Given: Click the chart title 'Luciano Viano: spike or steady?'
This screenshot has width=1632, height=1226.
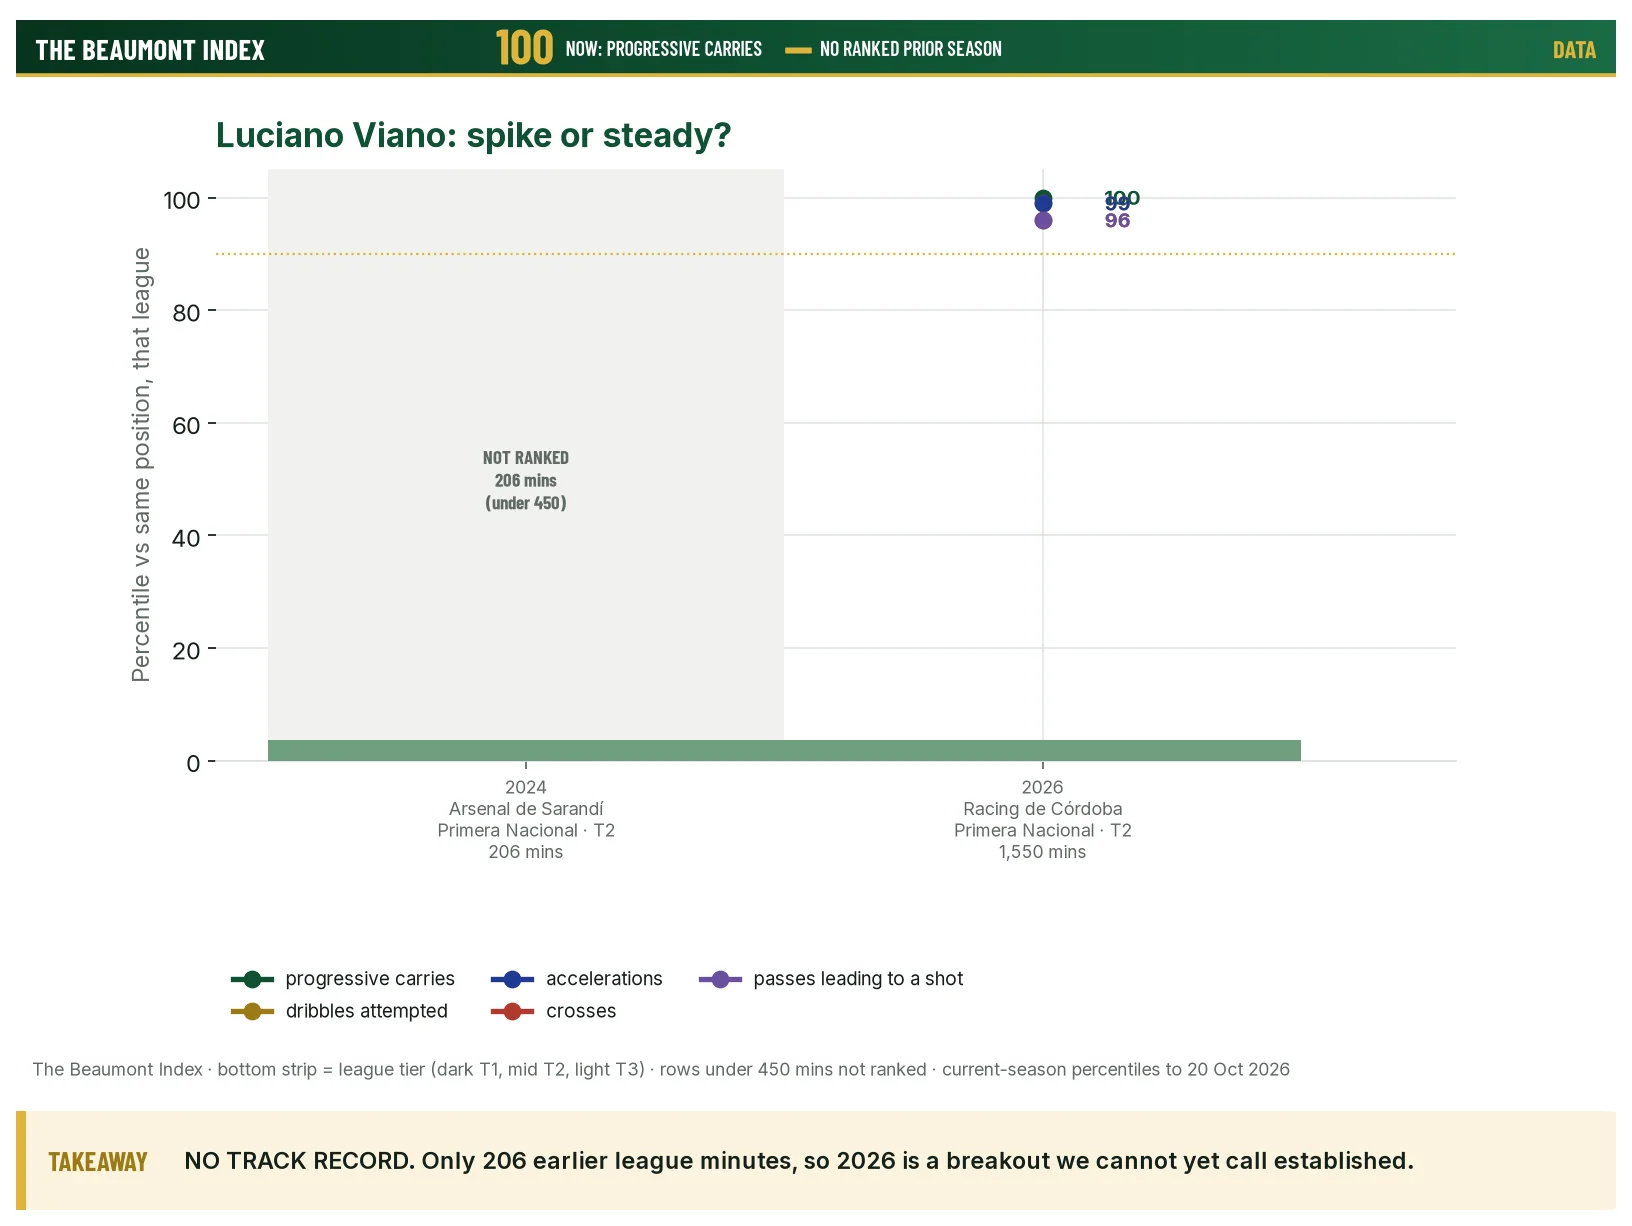Looking at the screenshot, I should (x=473, y=135).
